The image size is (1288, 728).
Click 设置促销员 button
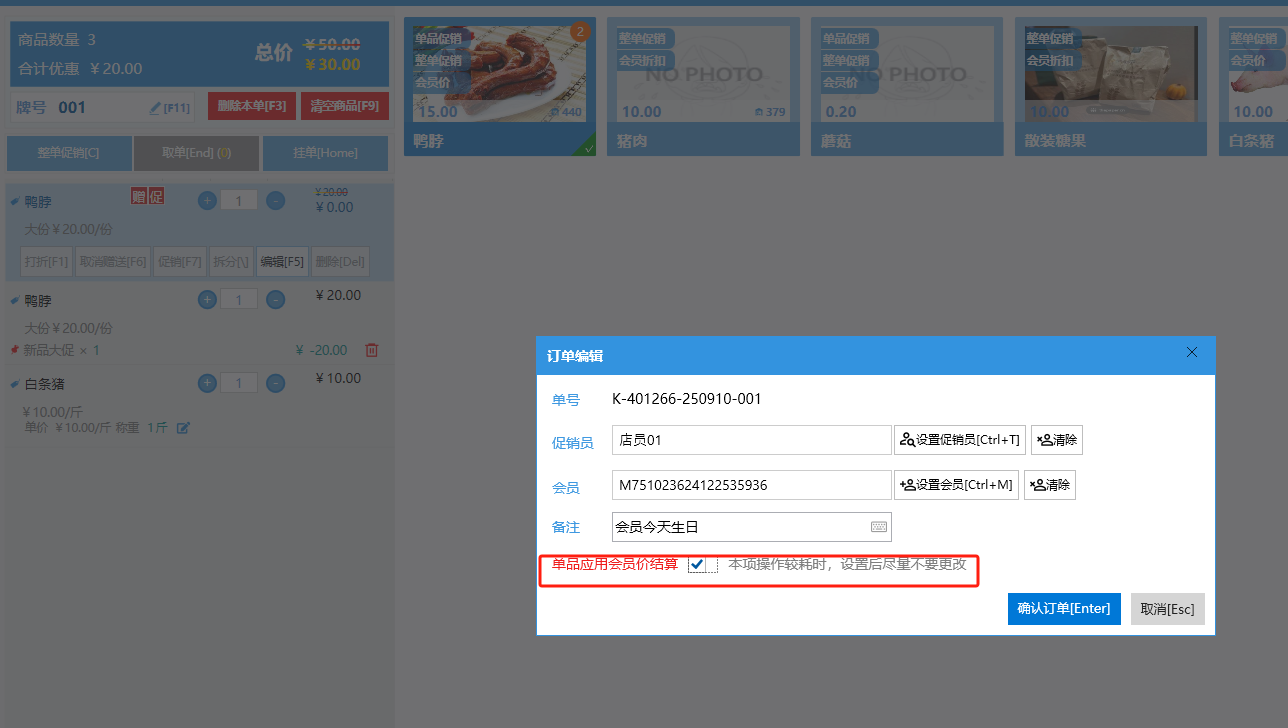(x=959, y=440)
